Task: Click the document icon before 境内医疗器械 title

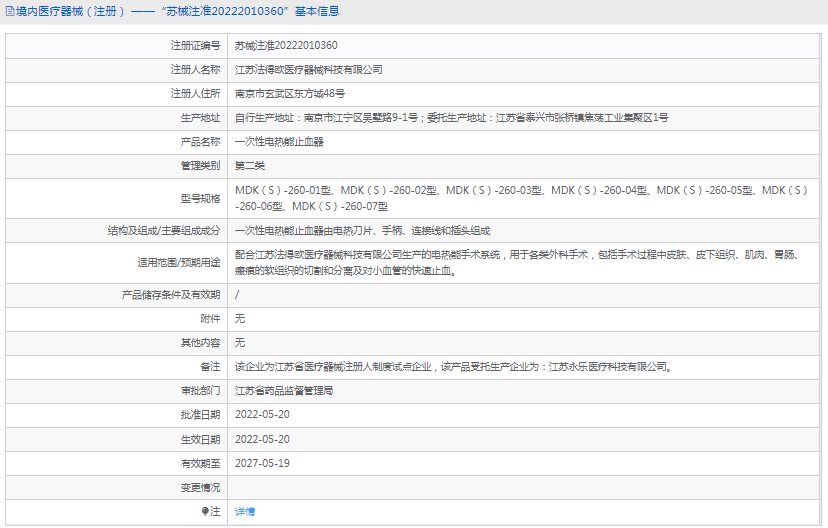Action: (x=10, y=11)
